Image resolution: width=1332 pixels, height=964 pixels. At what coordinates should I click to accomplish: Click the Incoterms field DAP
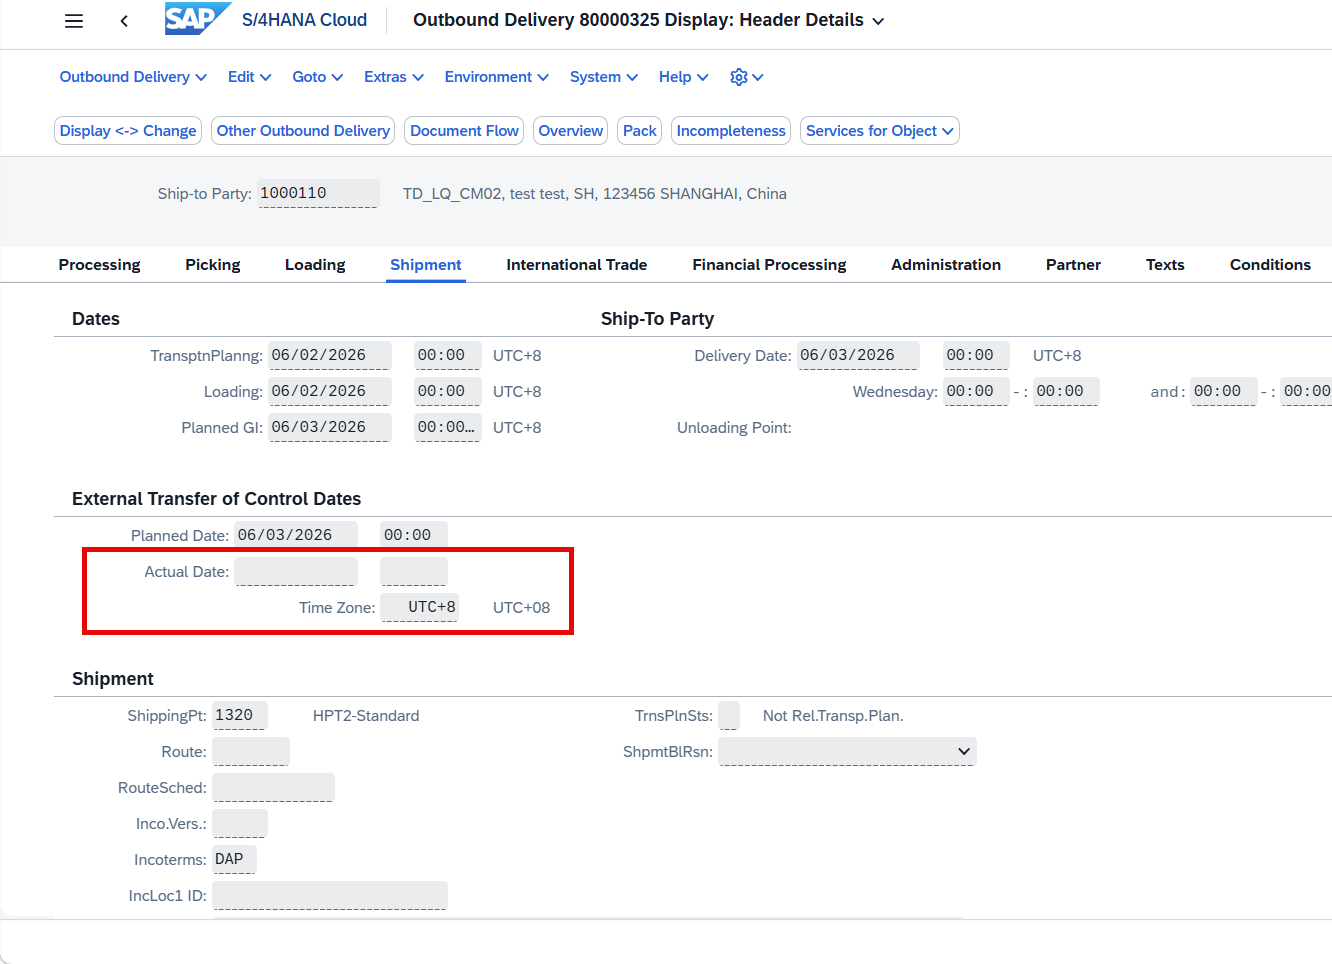tap(234, 859)
